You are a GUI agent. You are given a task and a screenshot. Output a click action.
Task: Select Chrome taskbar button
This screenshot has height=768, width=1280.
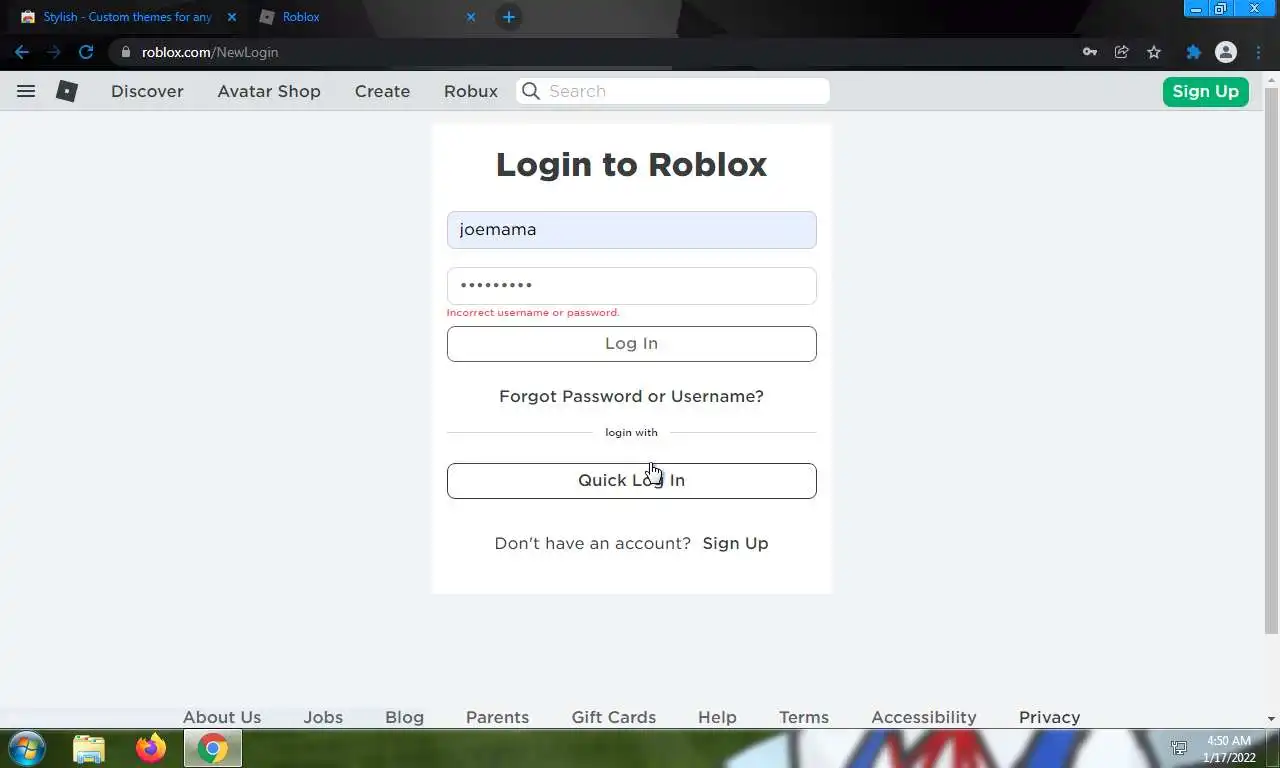click(x=212, y=748)
